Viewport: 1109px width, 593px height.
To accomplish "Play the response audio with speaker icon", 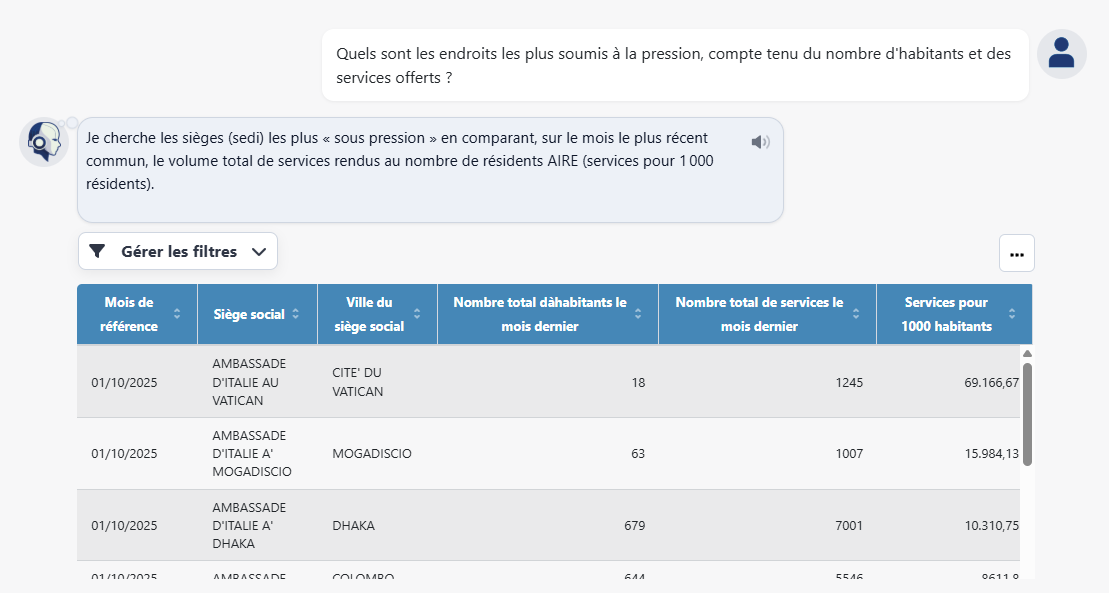I will click(x=760, y=142).
